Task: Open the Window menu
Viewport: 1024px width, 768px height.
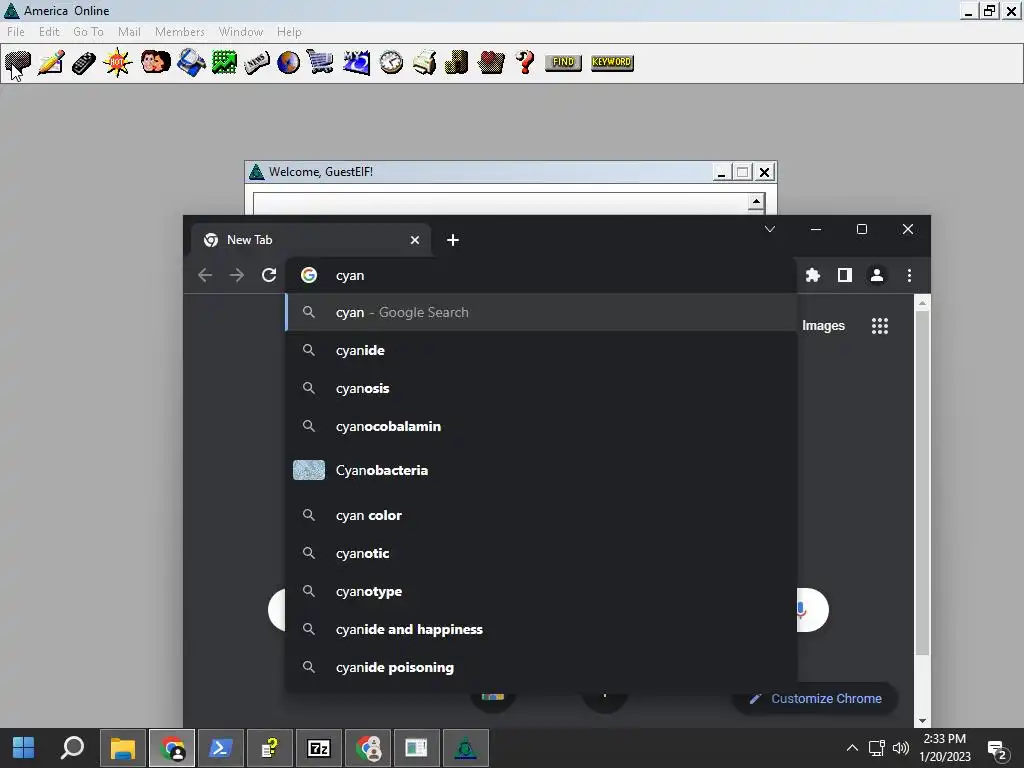Action: [241, 32]
